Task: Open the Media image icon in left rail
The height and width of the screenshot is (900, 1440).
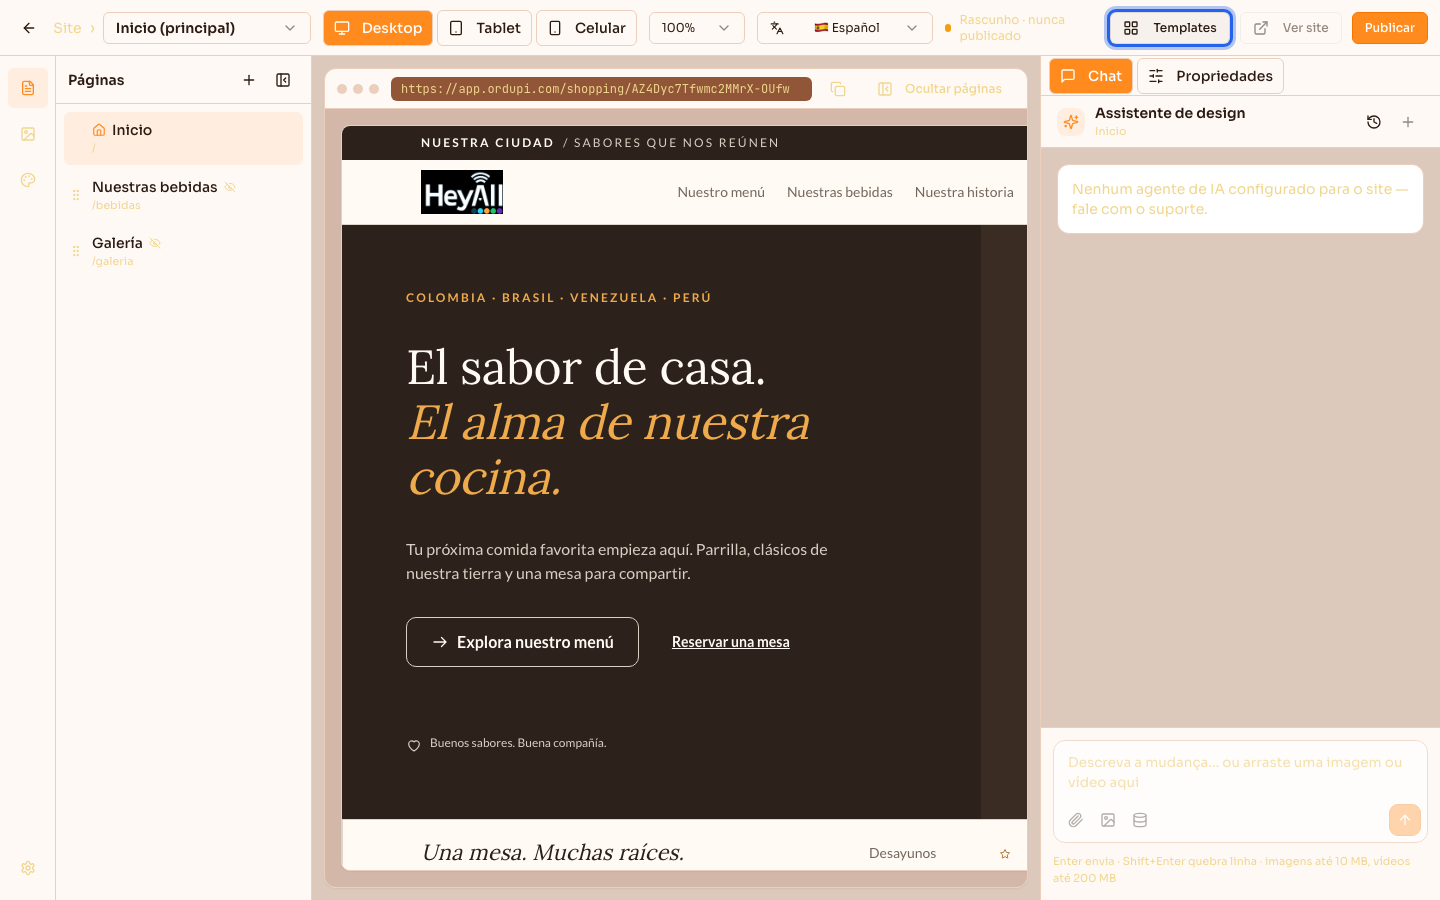Action: point(28,134)
